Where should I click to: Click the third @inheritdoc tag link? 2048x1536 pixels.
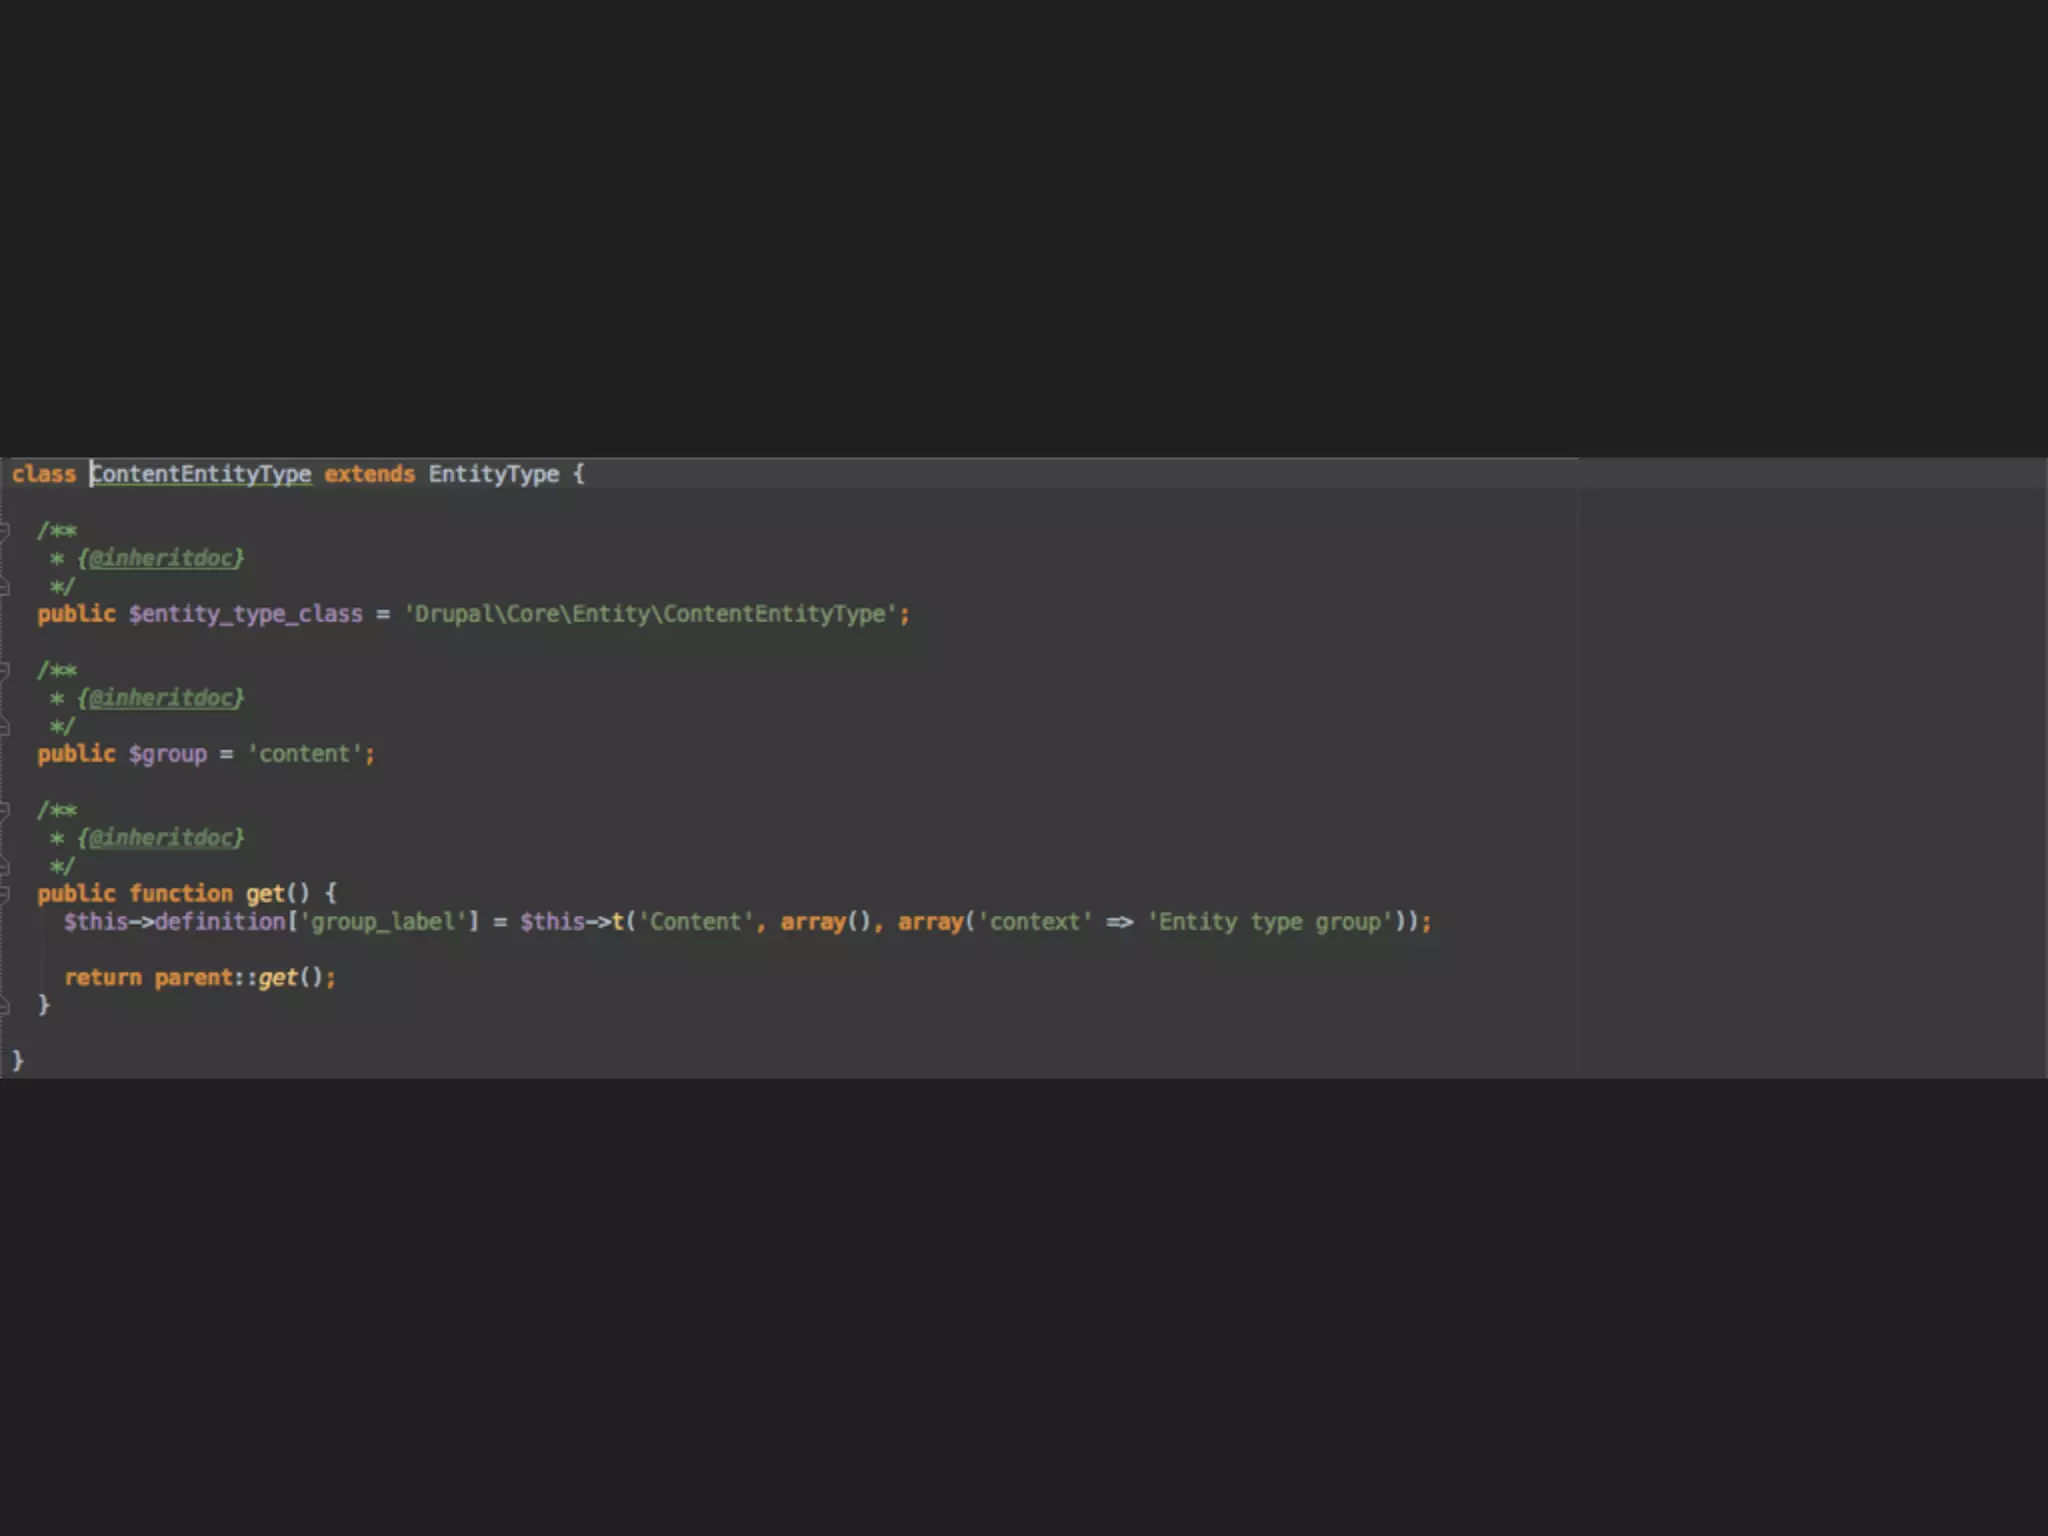pos(161,838)
